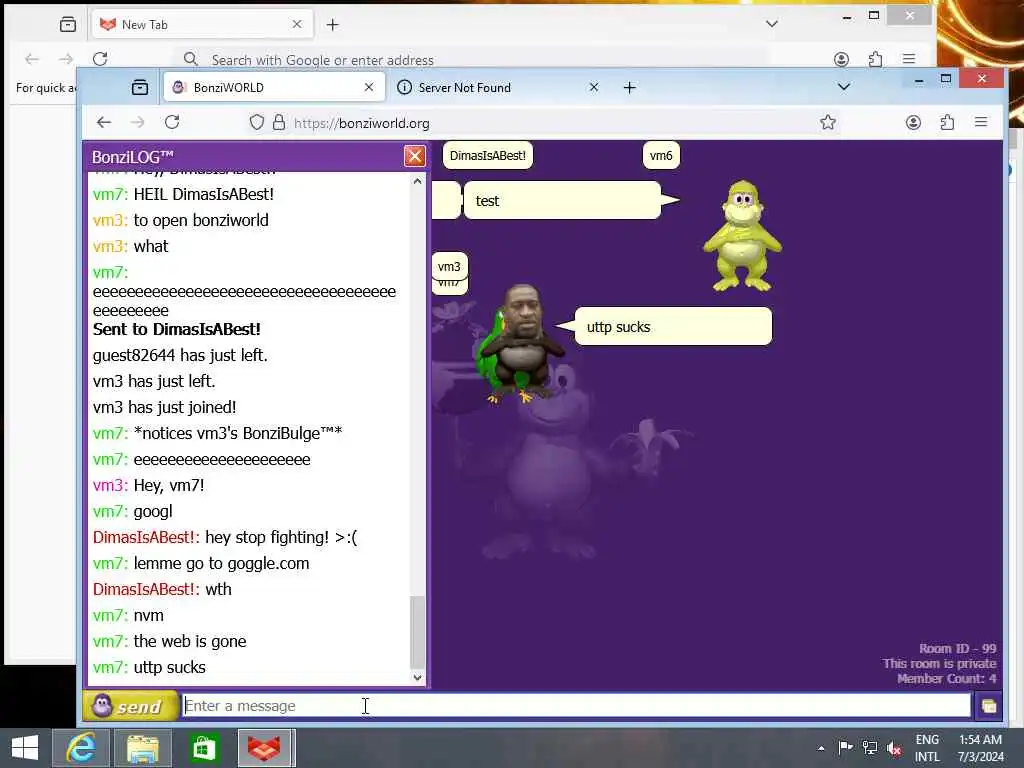Open File Explorer from the taskbar

[x=142, y=748]
